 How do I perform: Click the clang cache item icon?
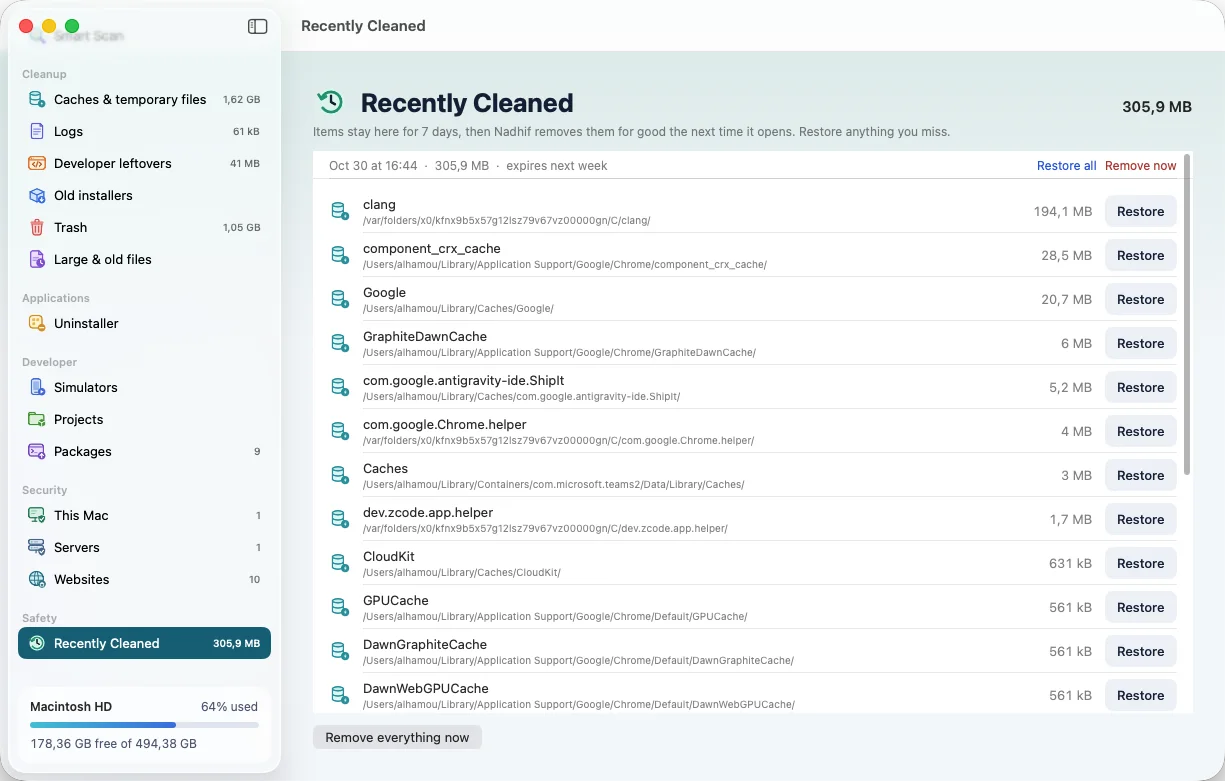[340, 211]
